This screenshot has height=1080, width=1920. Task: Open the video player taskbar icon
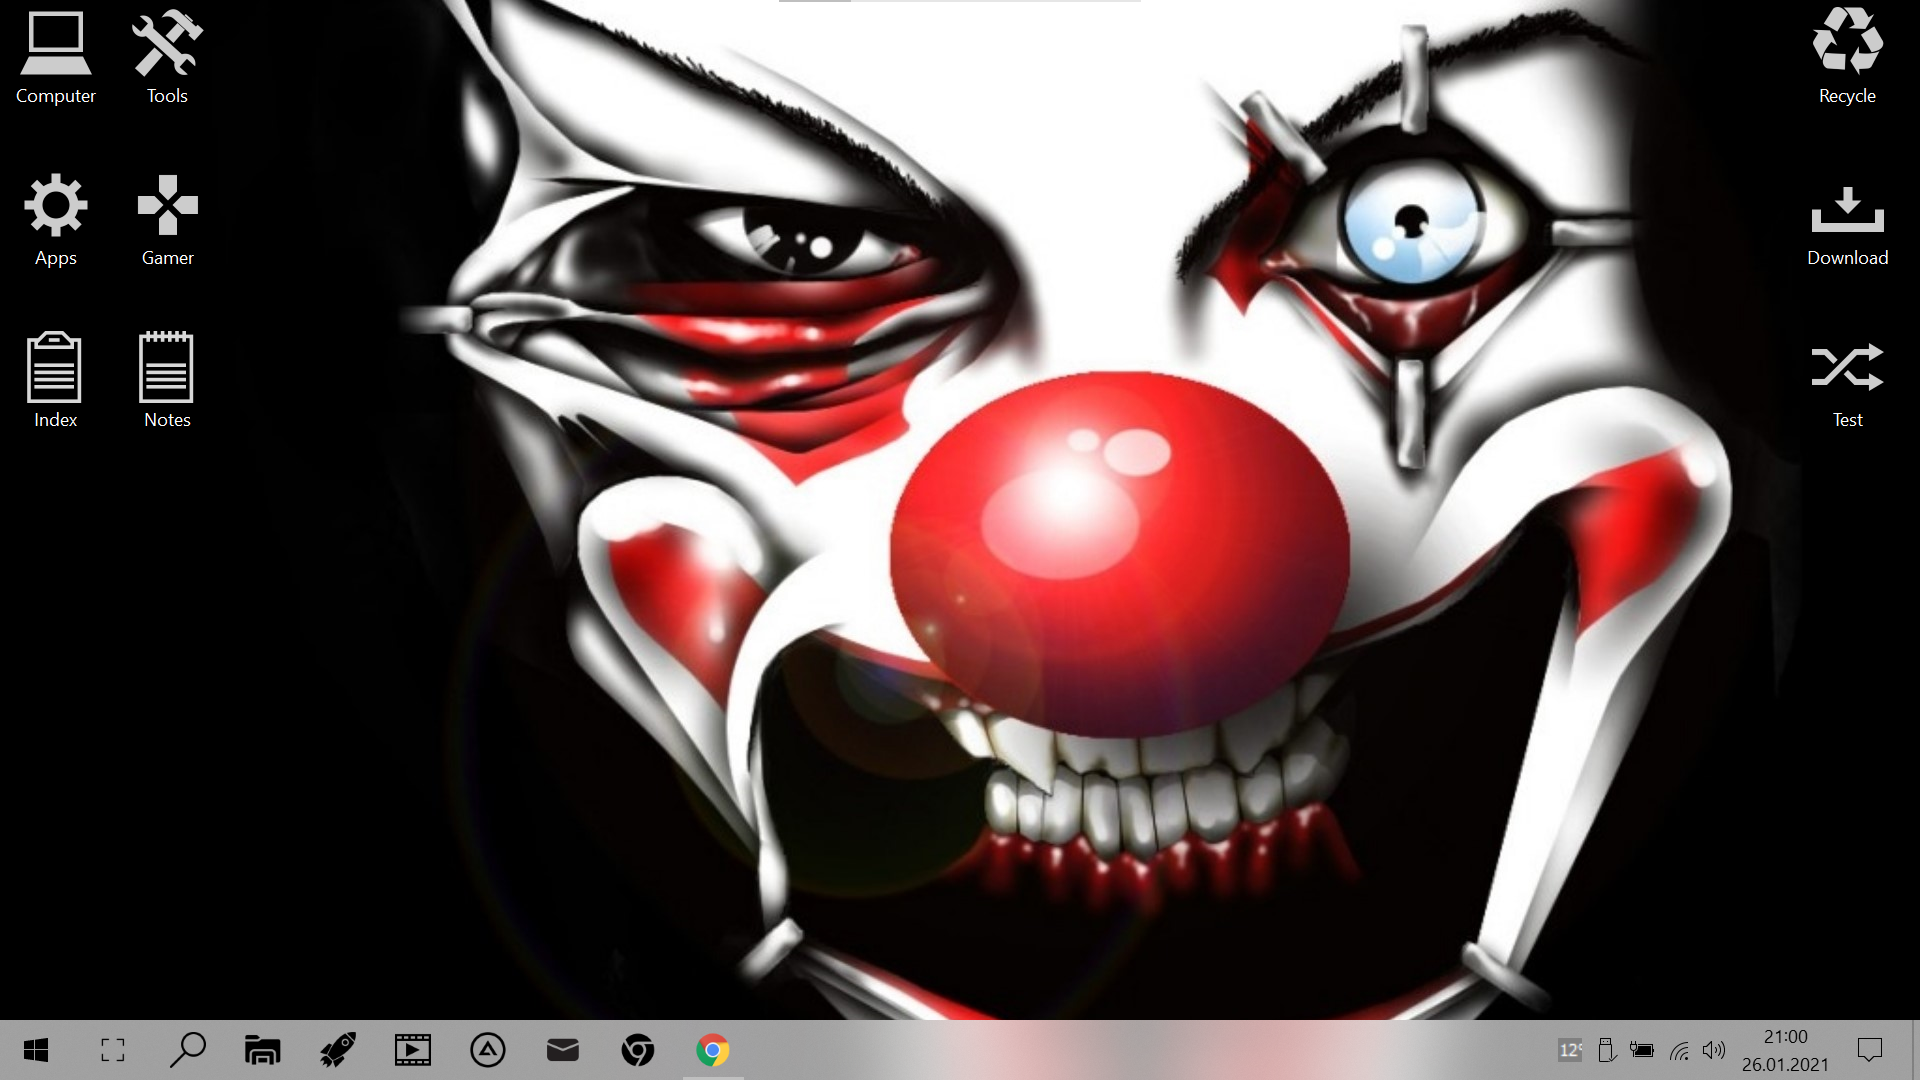412,1050
